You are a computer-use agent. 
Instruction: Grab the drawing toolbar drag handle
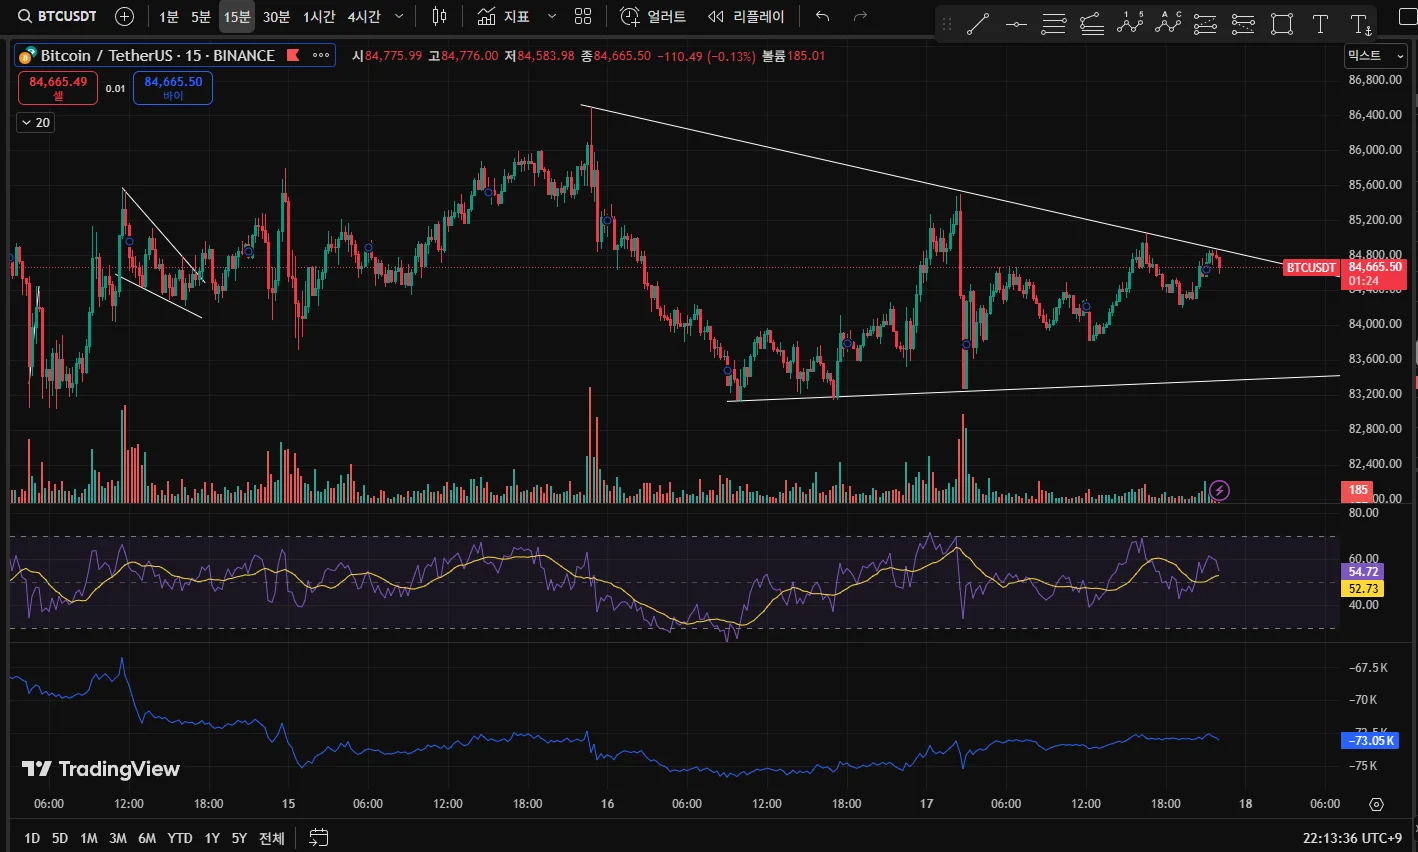[947, 24]
